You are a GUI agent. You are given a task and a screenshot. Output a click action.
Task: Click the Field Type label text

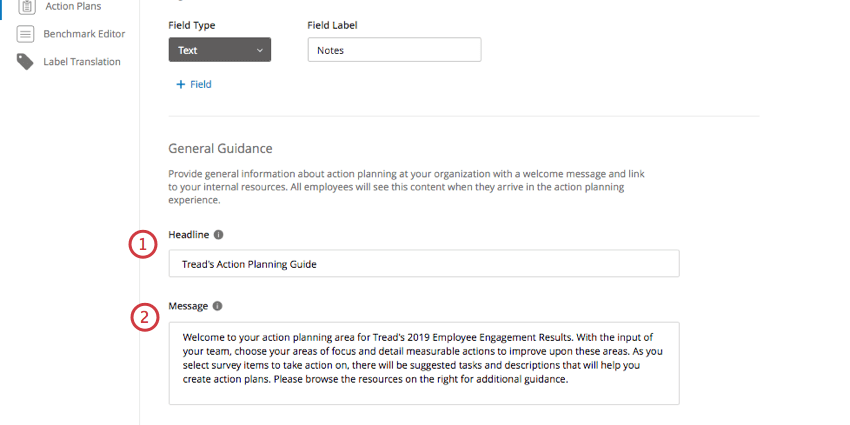tap(192, 25)
